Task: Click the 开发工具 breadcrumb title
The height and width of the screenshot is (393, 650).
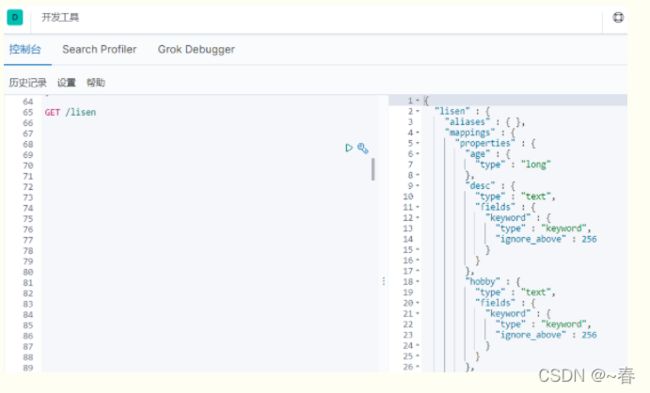Action: 60,17
